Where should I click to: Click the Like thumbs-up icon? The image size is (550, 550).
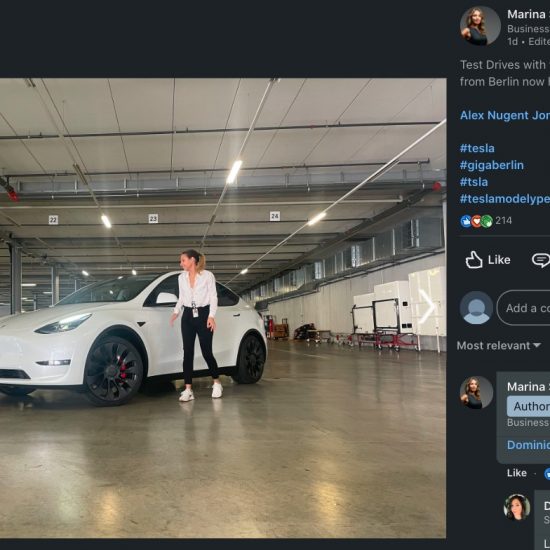click(x=474, y=260)
